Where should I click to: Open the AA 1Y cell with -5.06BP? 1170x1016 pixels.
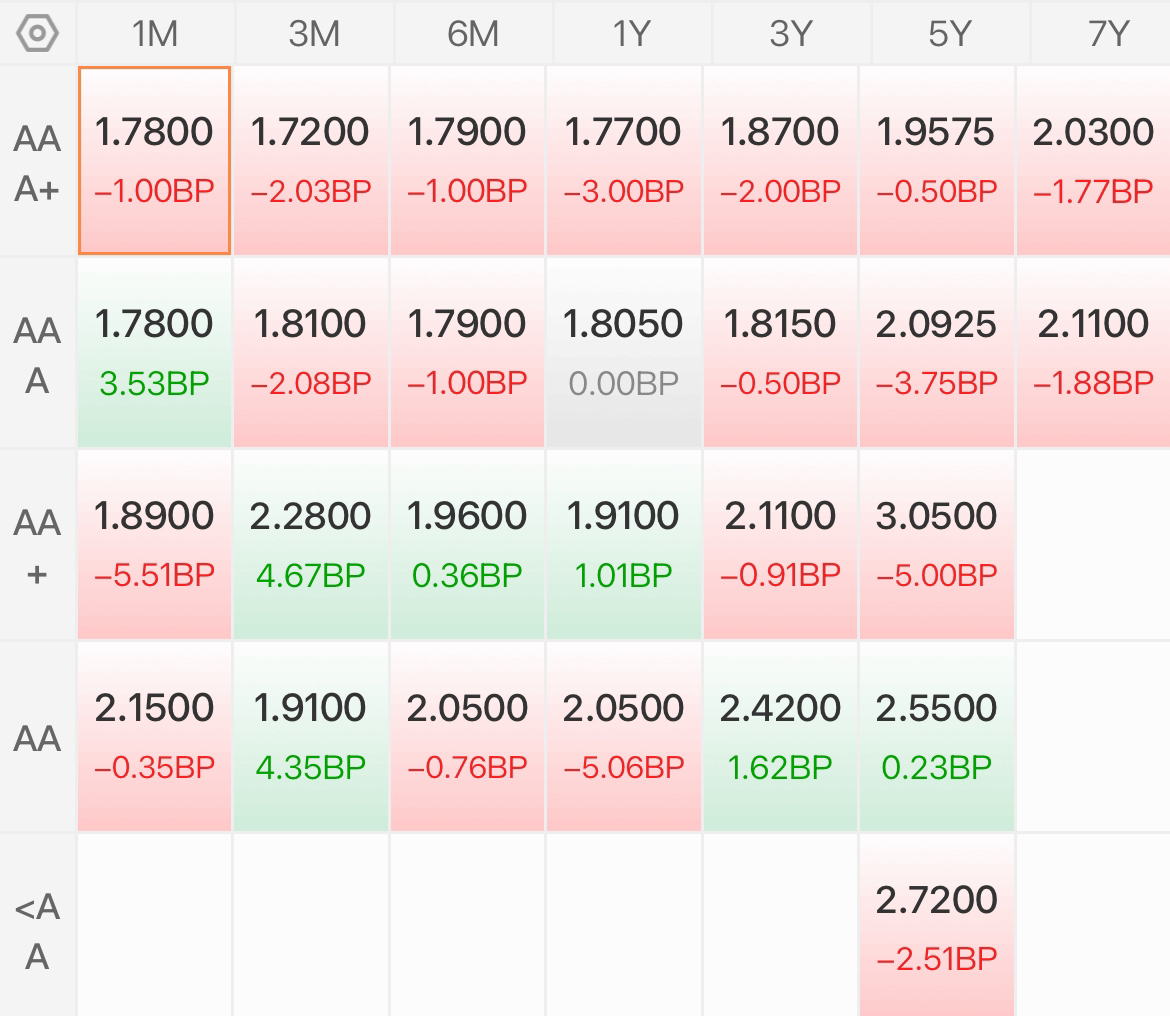click(624, 736)
